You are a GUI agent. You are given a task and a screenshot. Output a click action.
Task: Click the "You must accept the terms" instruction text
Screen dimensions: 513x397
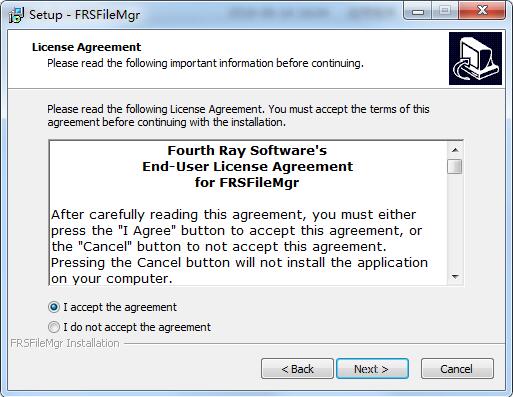pyautogui.click(x=349, y=109)
